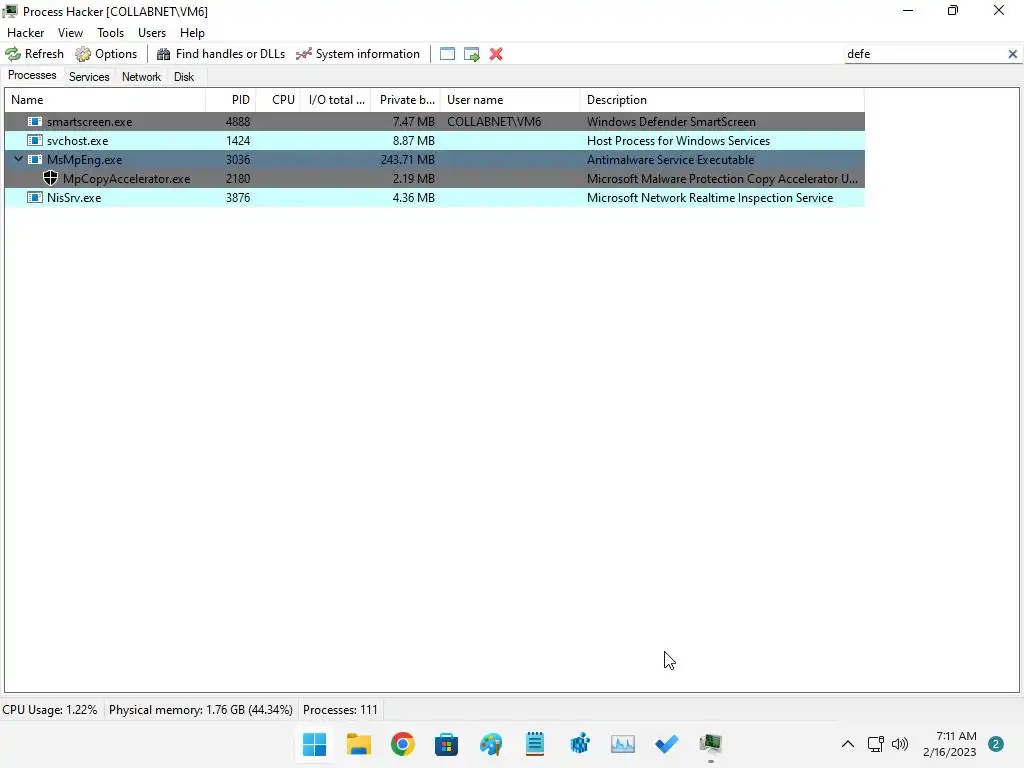Sort by the Name column header

105,100
